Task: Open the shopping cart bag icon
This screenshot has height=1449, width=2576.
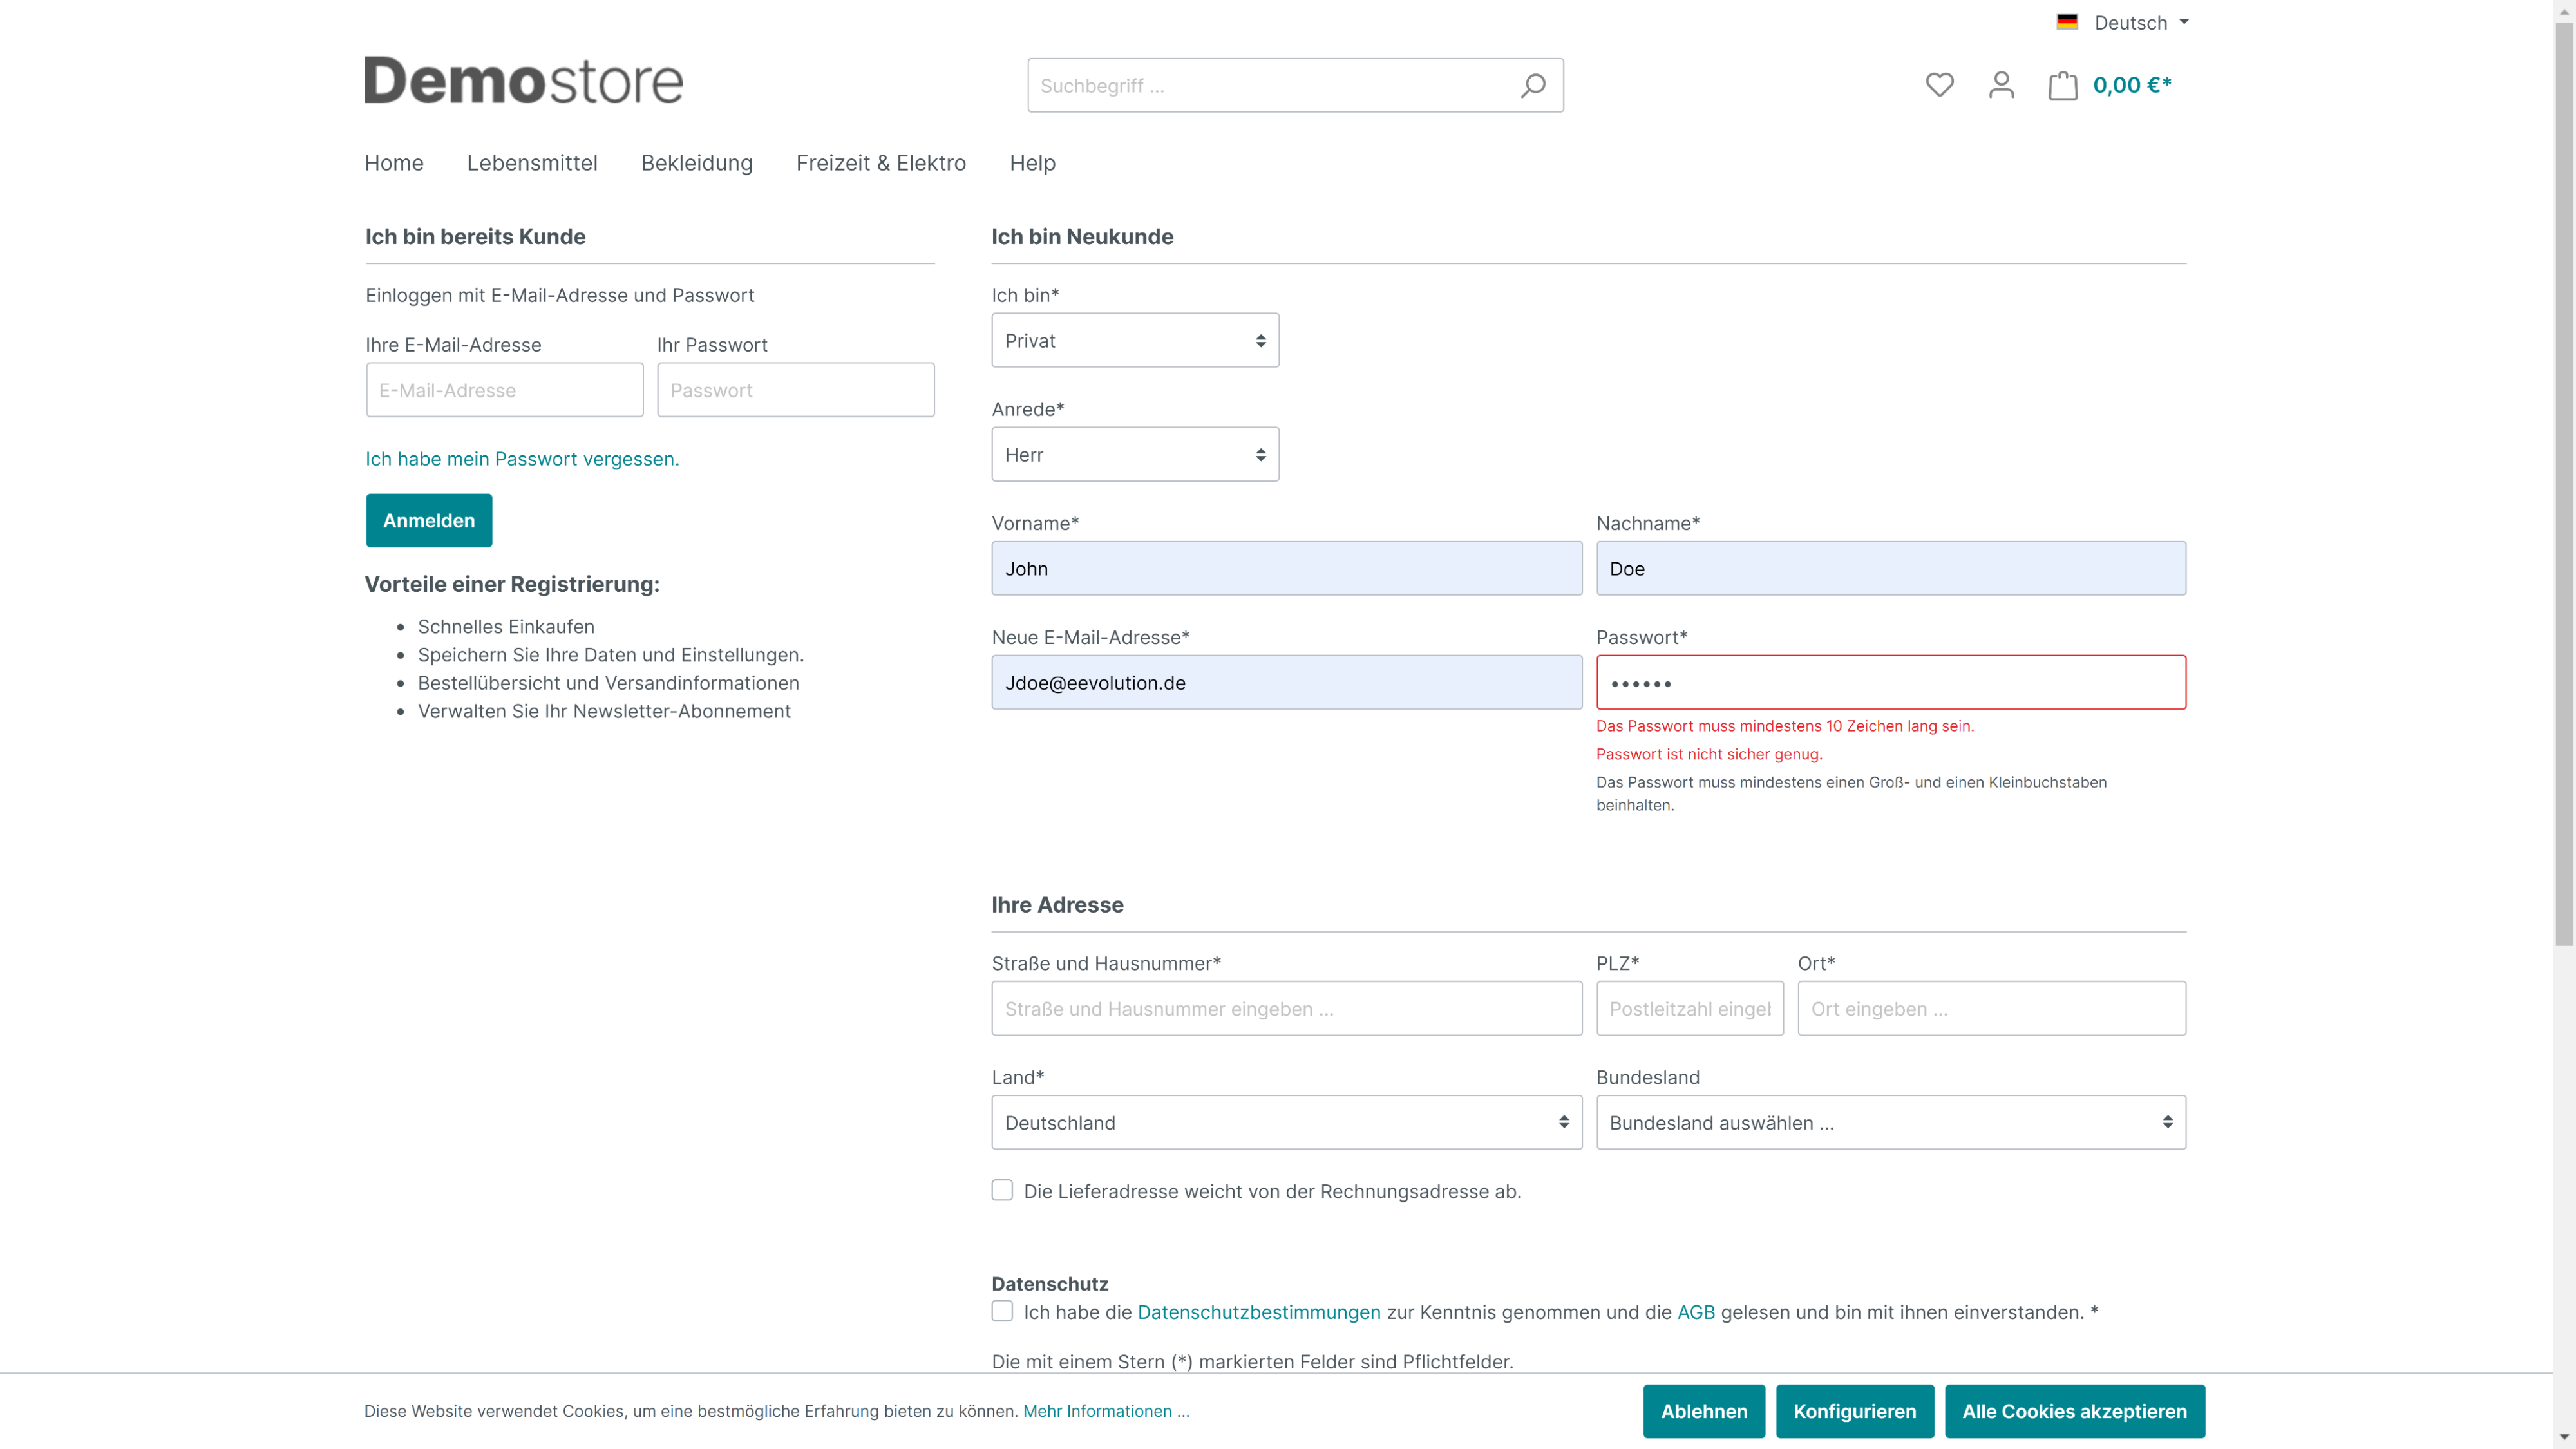Action: pyautogui.click(x=2062, y=85)
